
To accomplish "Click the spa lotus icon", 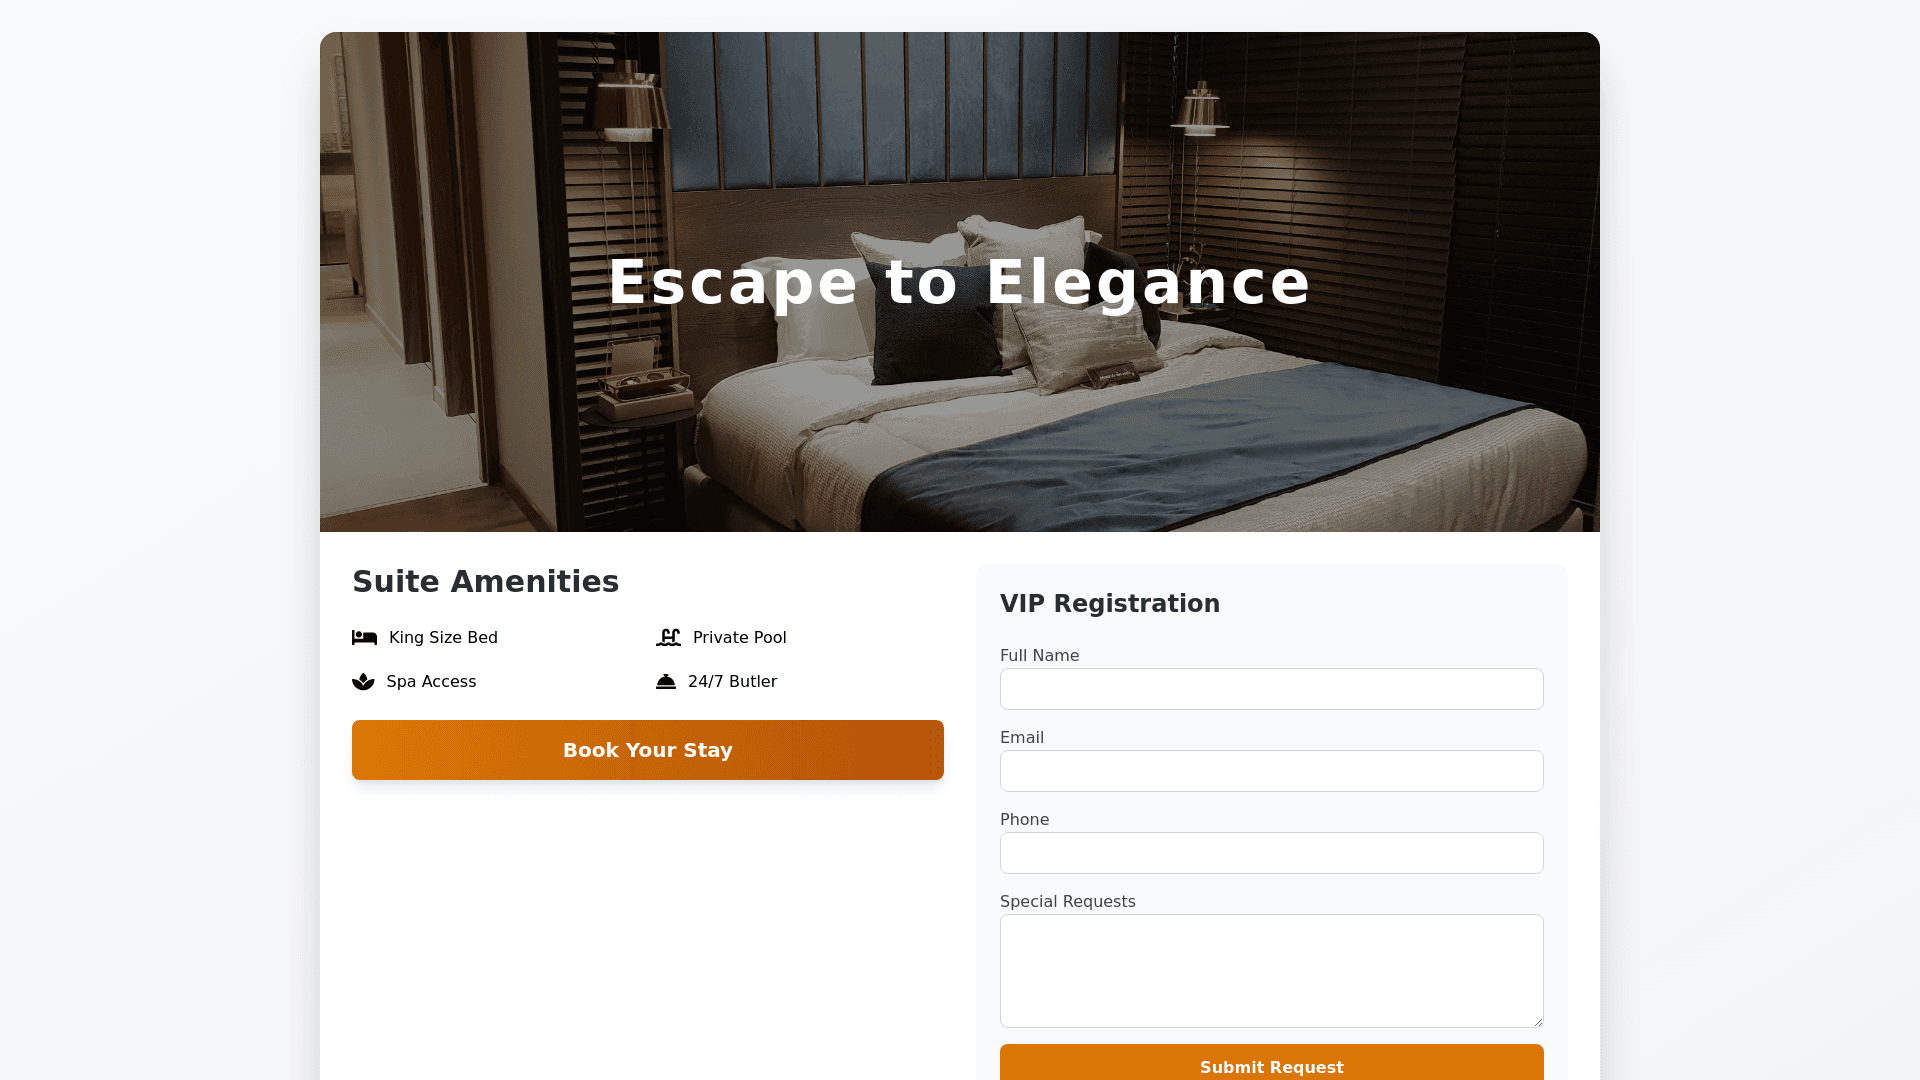I will tap(363, 682).
